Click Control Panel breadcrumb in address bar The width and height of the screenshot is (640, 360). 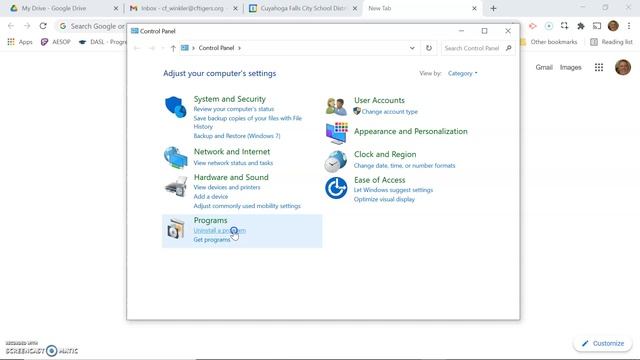click(216, 48)
